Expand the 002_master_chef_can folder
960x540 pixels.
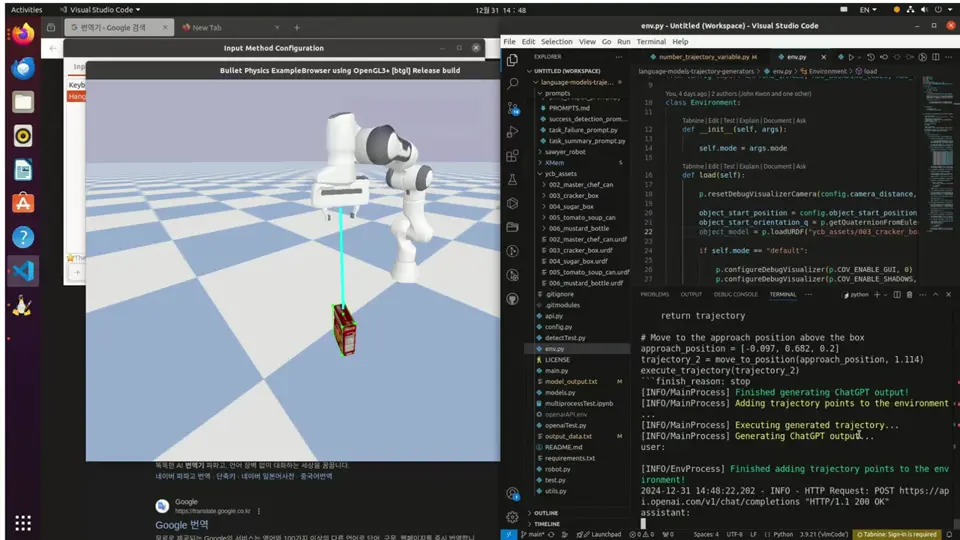tap(580, 185)
